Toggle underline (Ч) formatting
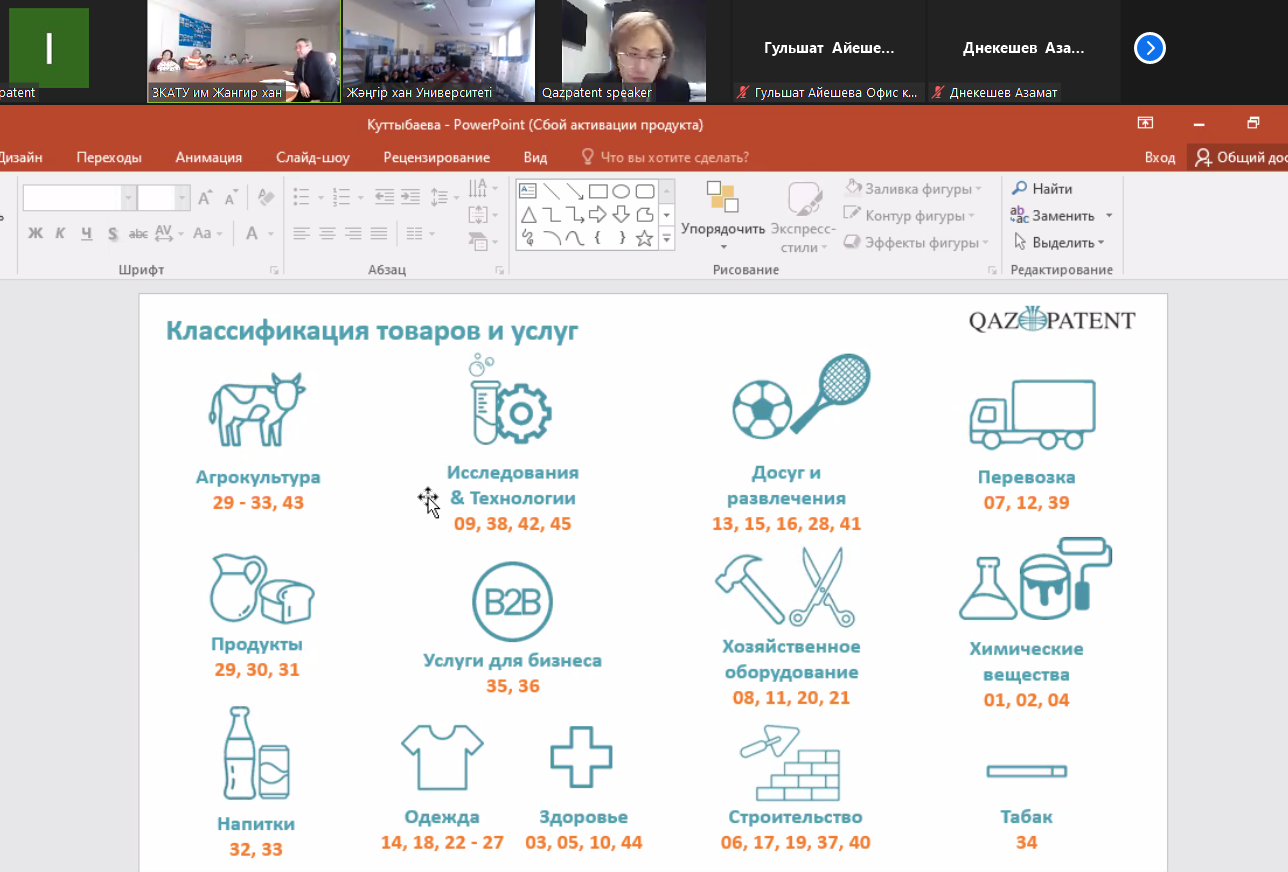 (86, 233)
